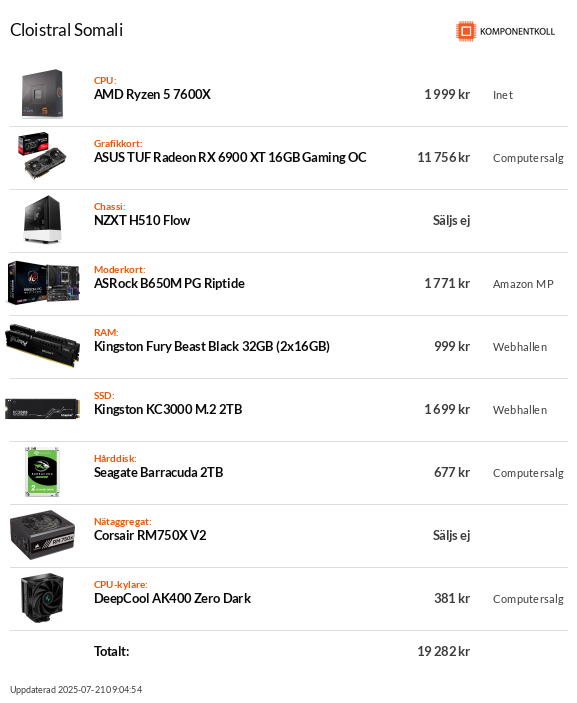Viewport: 577px width, 703px height.
Task: Open the AMD Ryzen 5 7600X product link
Action: coord(152,95)
